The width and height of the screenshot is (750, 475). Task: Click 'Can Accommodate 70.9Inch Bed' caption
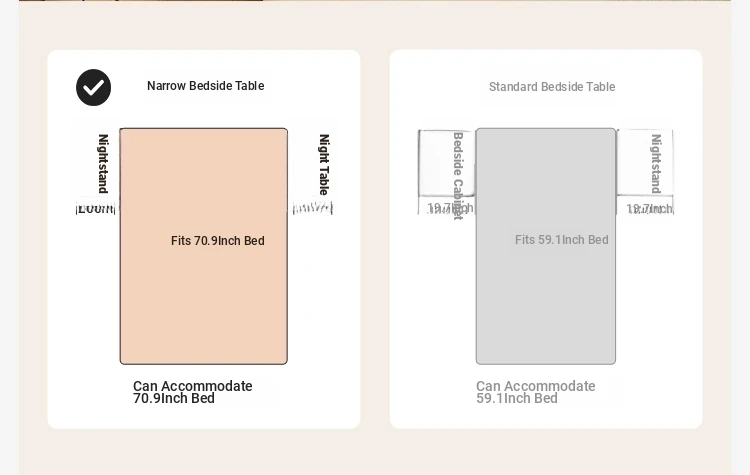coord(192,392)
